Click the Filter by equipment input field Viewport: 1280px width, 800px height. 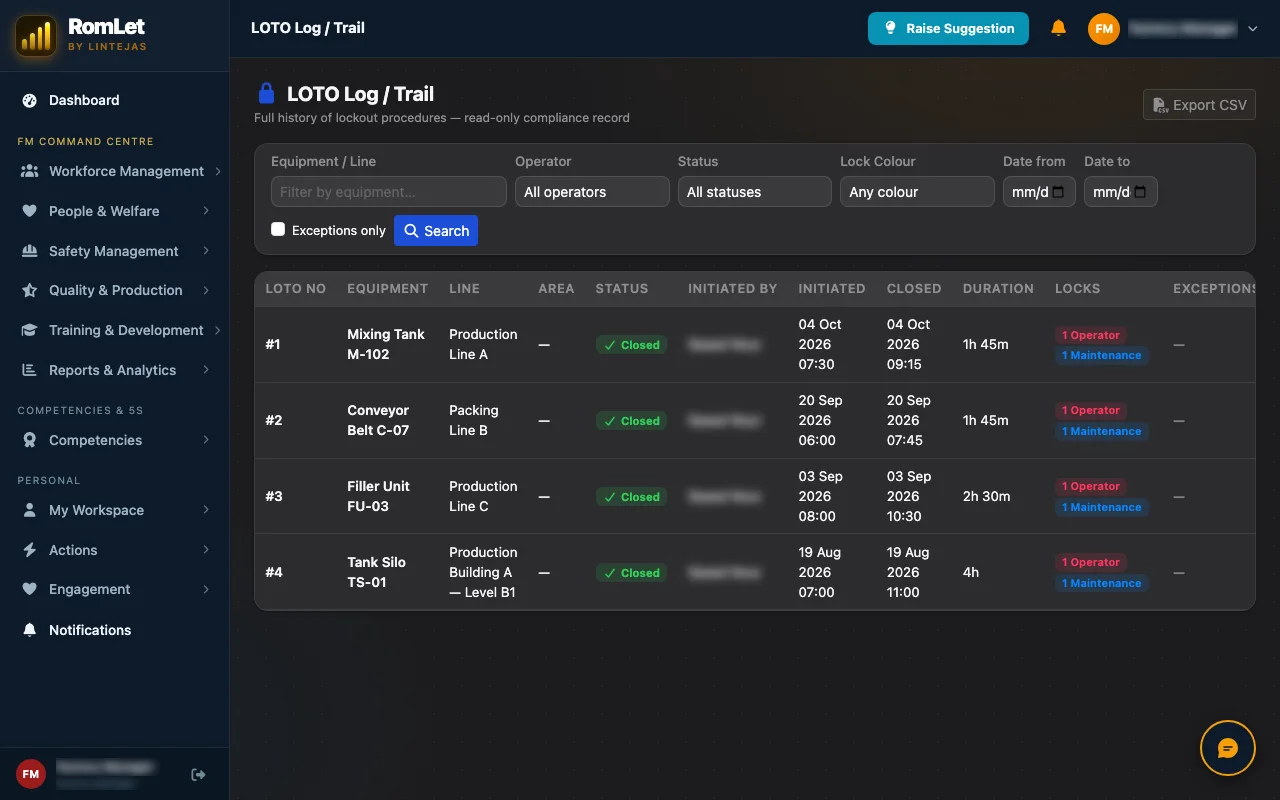tap(389, 192)
